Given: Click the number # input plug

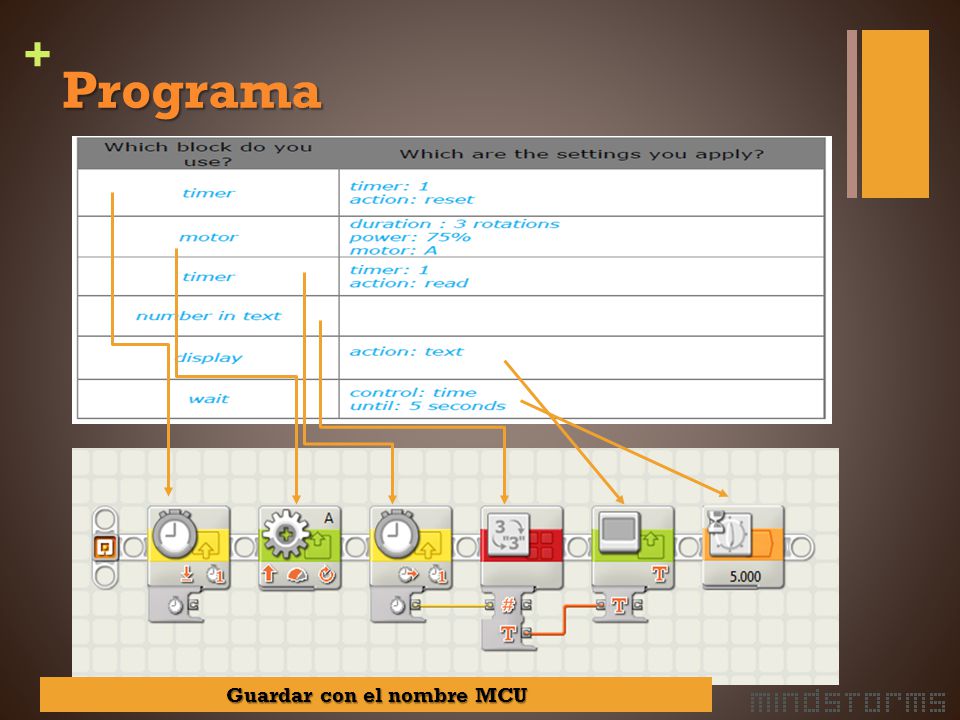Looking at the screenshot, I should point(489,605).
